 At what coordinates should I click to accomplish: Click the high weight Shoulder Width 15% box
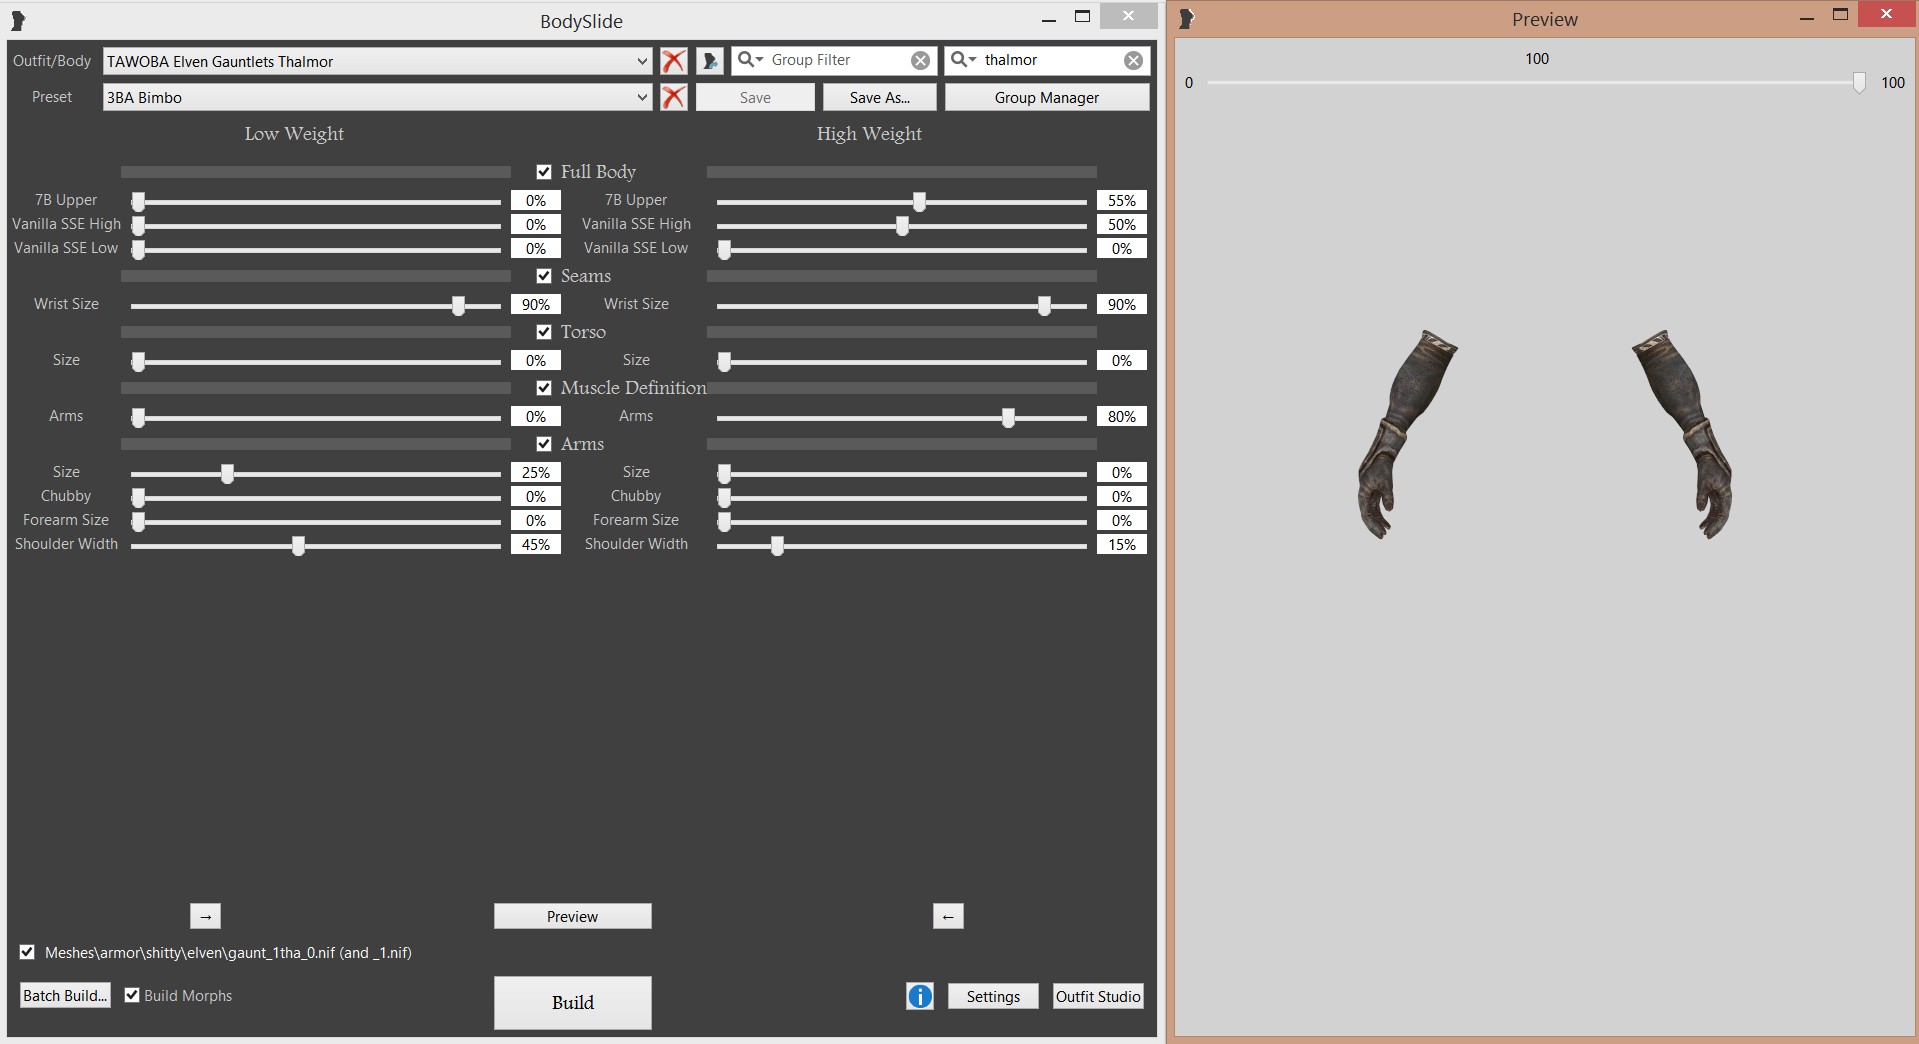click(1122, 544)
